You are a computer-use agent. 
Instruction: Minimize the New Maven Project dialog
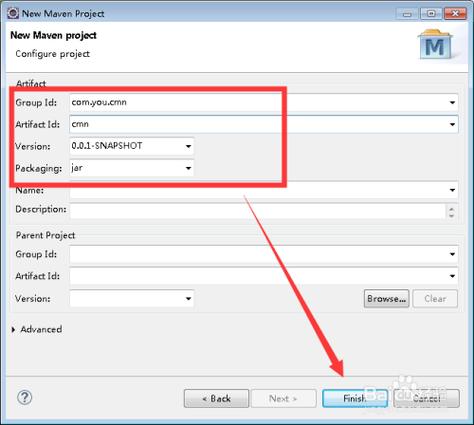(x=406, y=14)
